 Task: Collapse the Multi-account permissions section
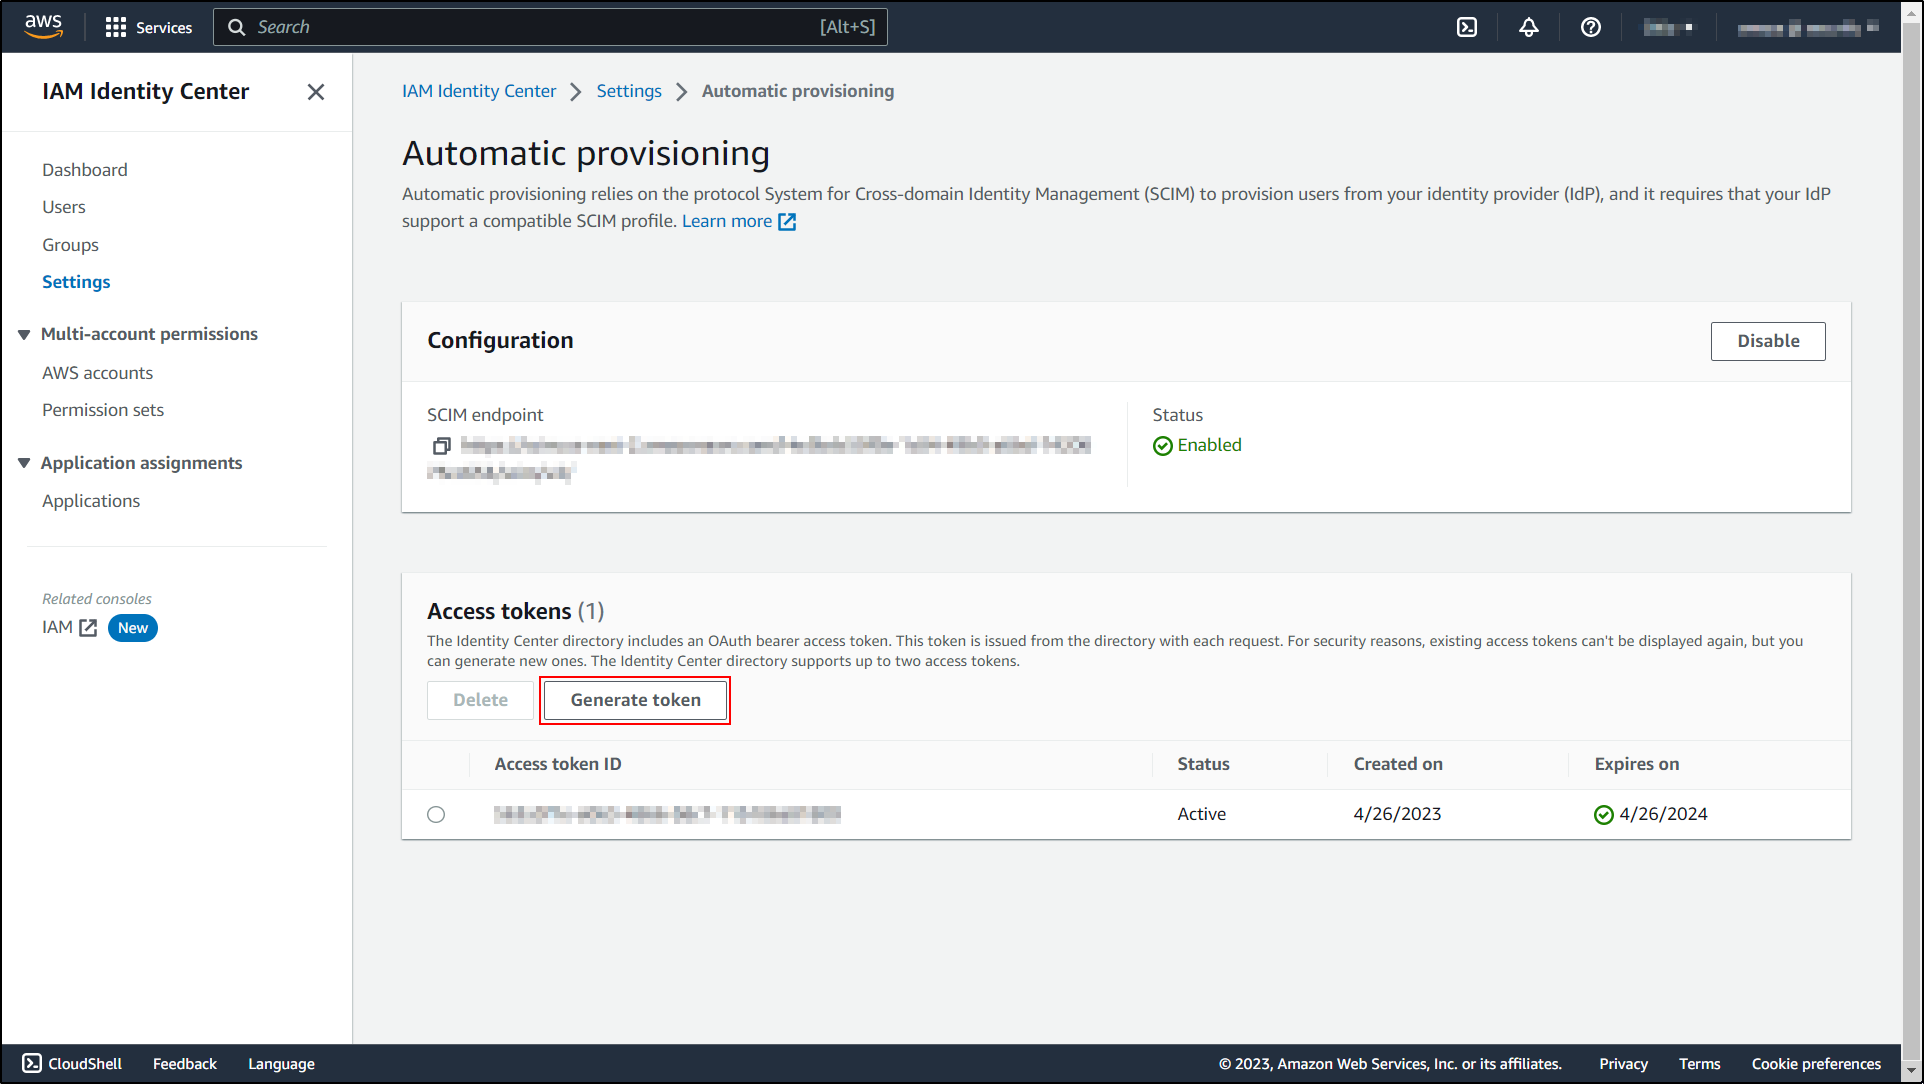pyautogui.click(x=24, y=334)
